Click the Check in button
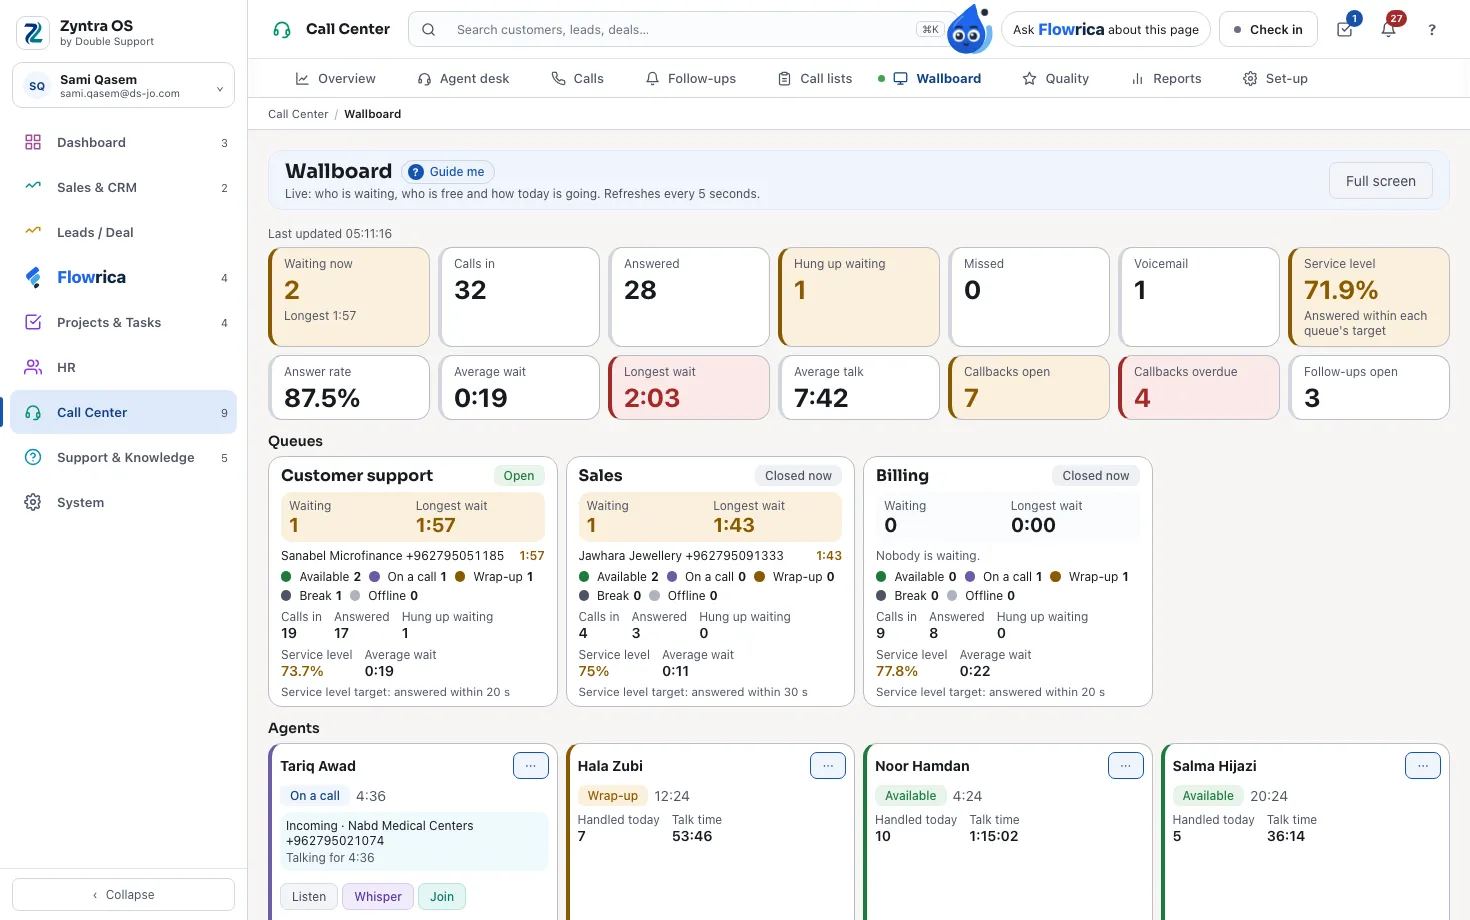 pyautogui.click(x=1269, y=29)
